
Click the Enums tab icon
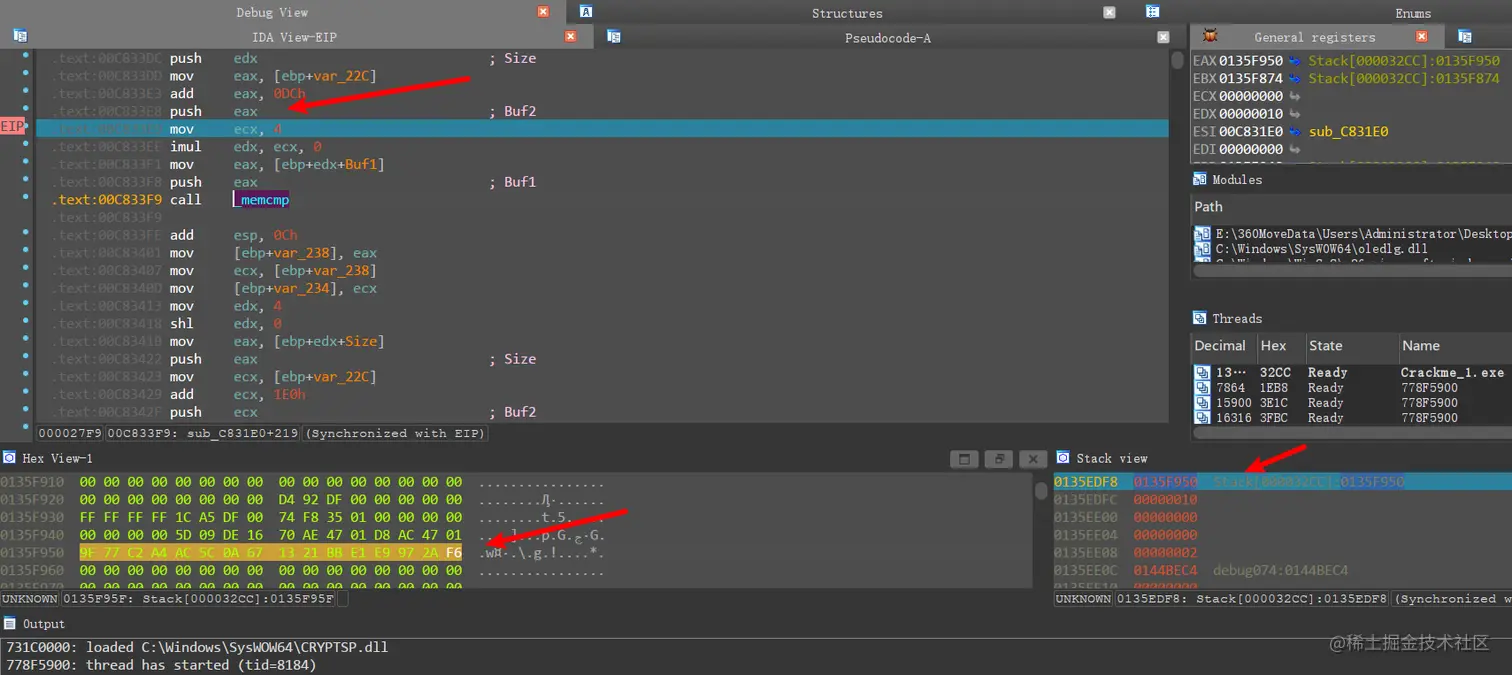tap(1152, 12)
